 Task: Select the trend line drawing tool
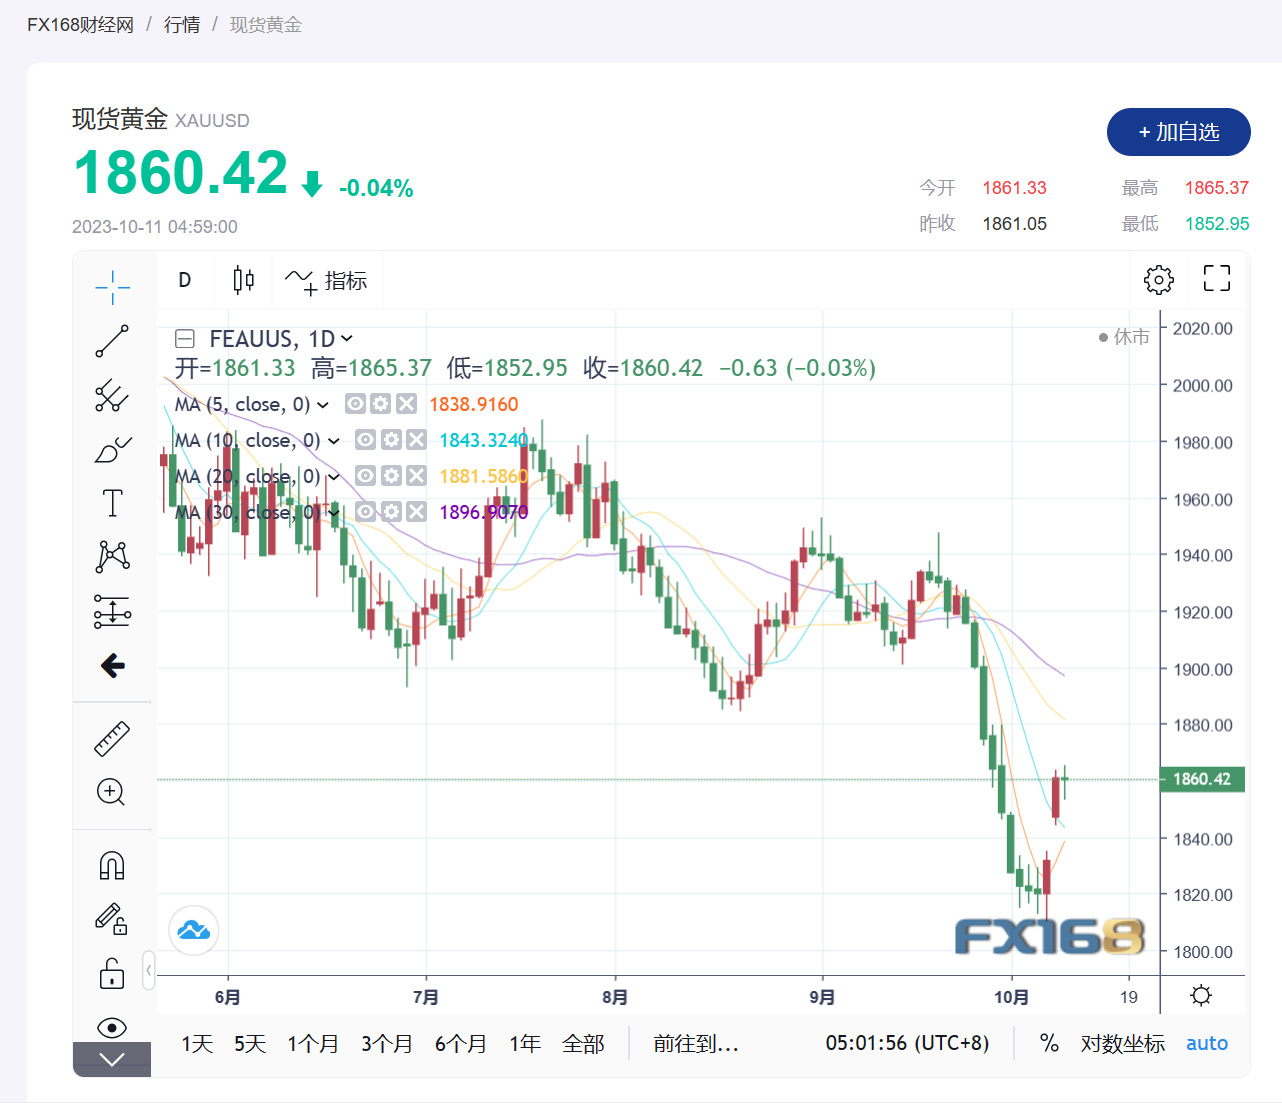tap(111, 341)
